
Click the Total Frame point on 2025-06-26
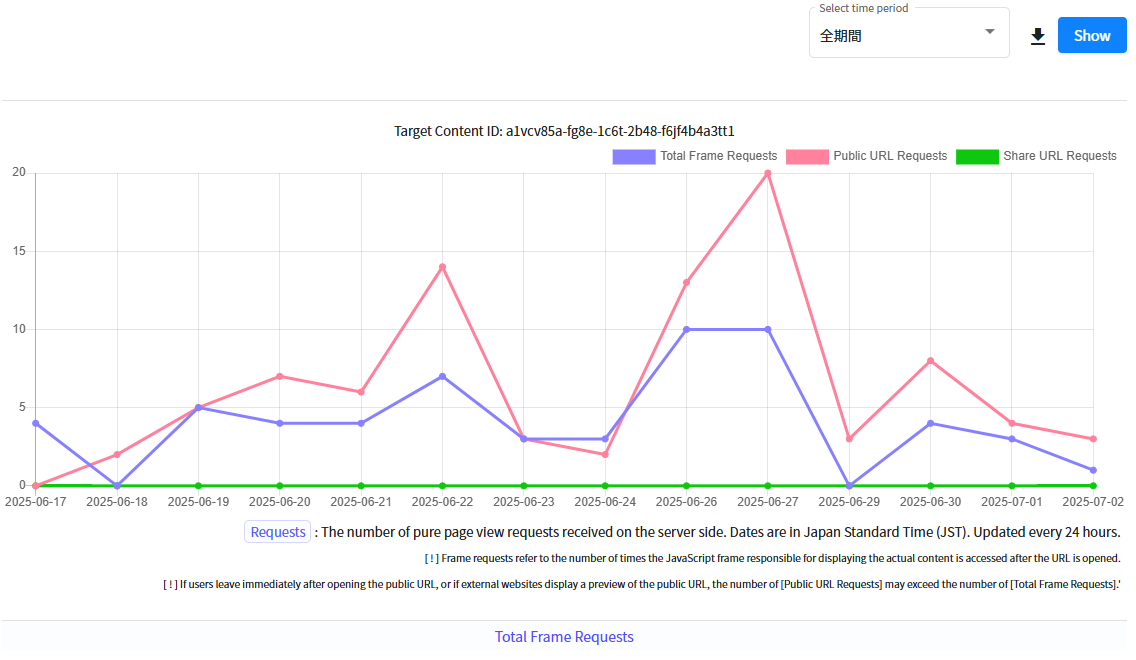687,330
